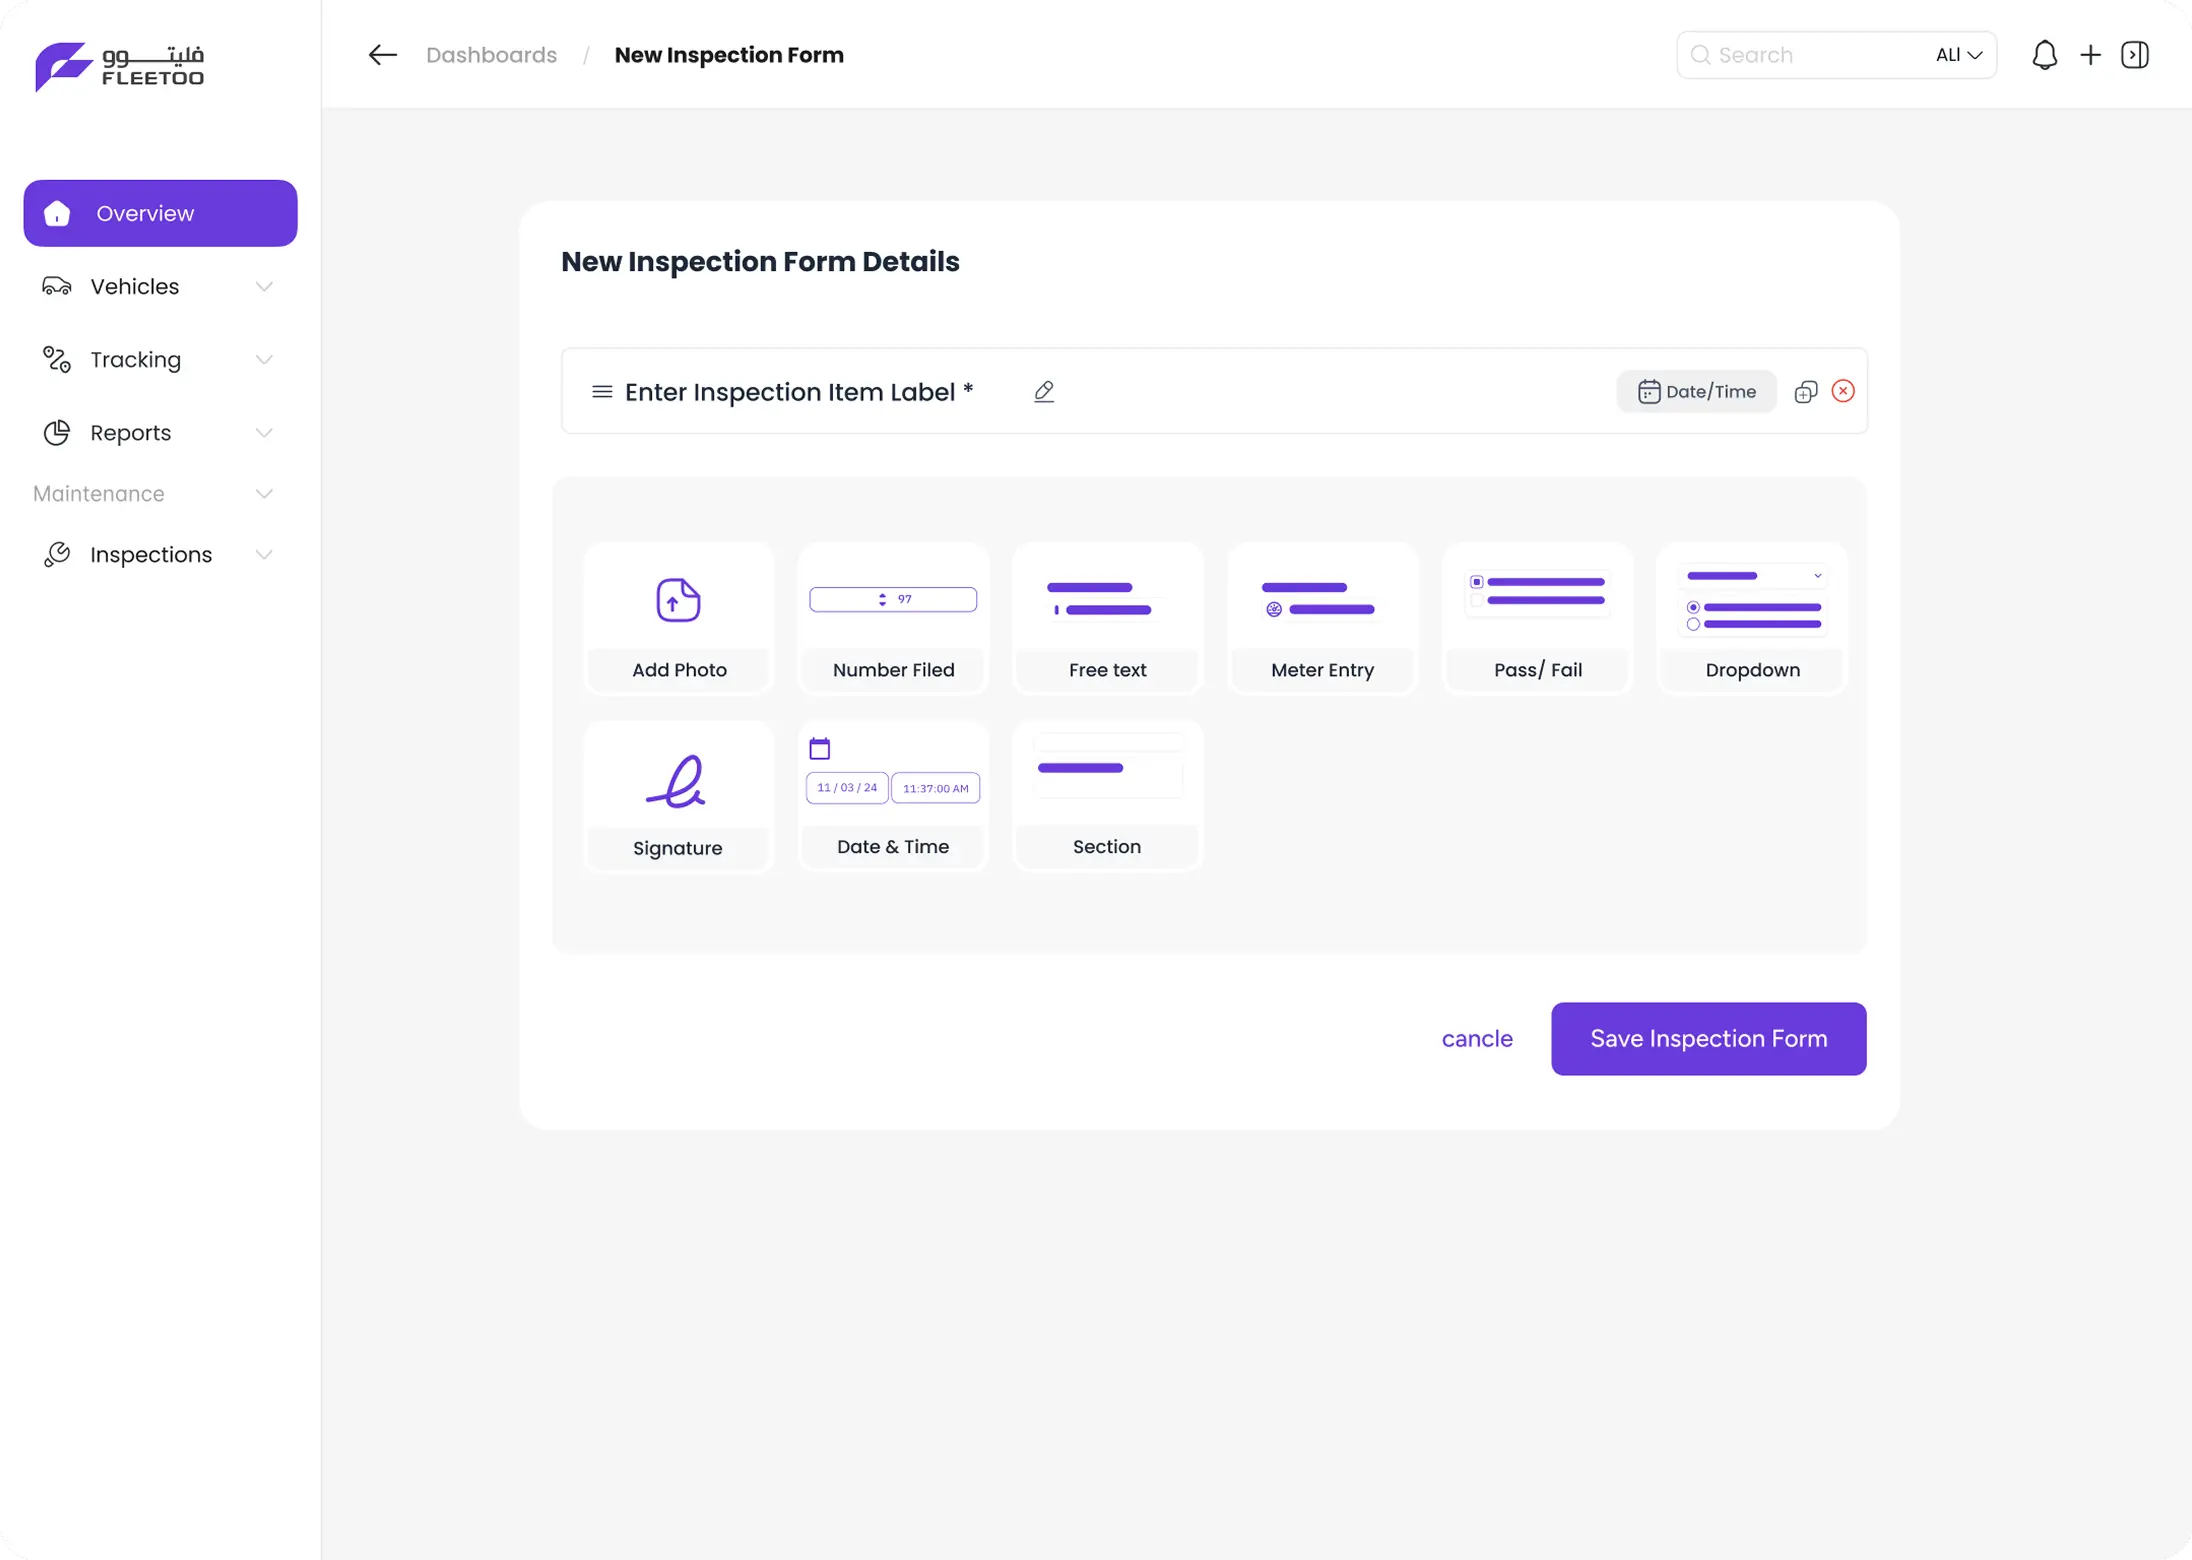Select the Add Photo field type
The image size is (2192, 1560).
tap(677, 619)
